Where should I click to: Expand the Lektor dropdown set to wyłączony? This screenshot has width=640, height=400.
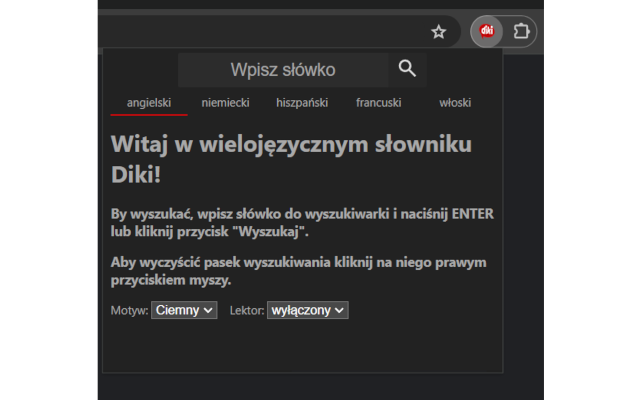pyautogui.click(x=308, y=310)
